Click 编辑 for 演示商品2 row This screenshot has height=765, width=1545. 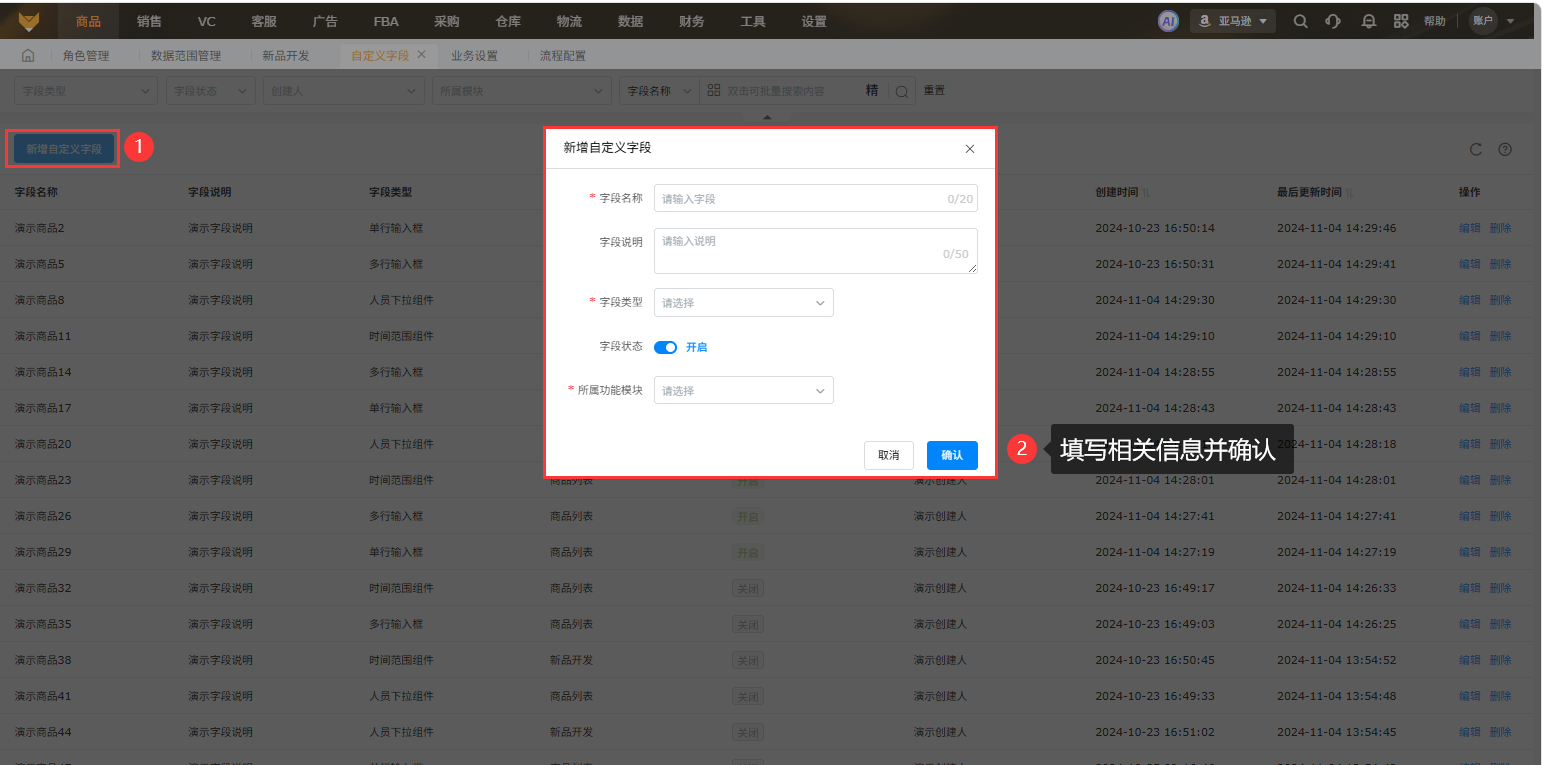tap(1470, 228)
